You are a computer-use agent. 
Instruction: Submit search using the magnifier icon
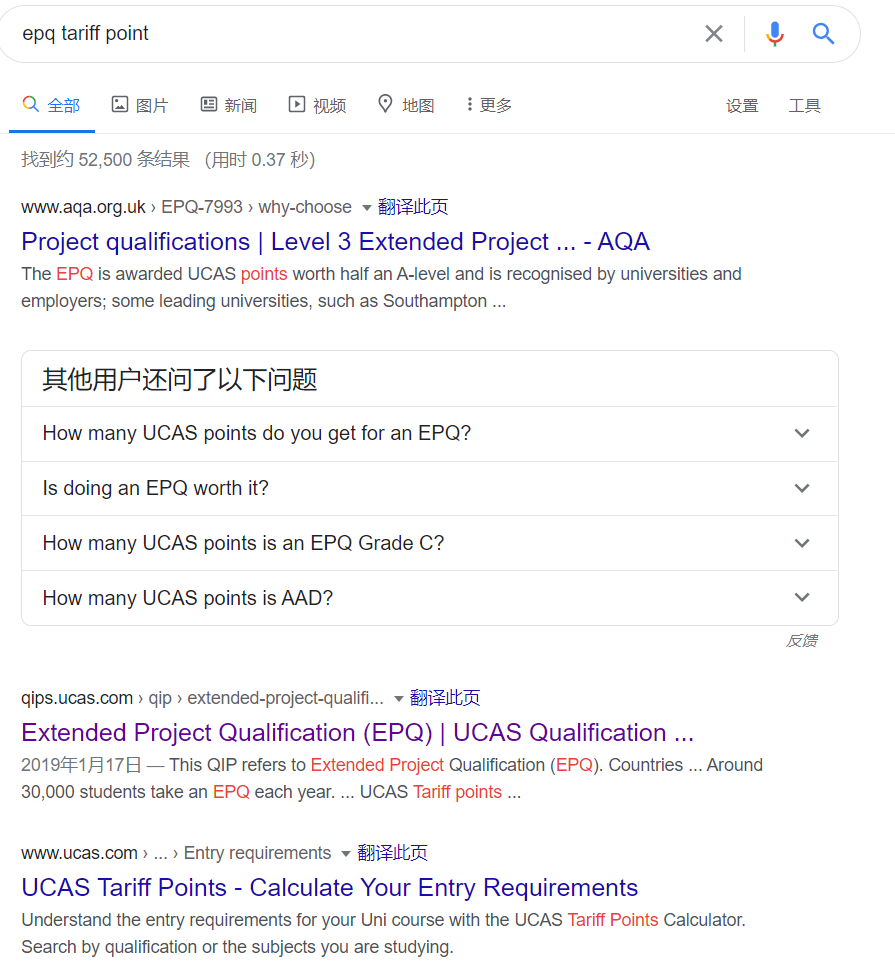[823, 34]
